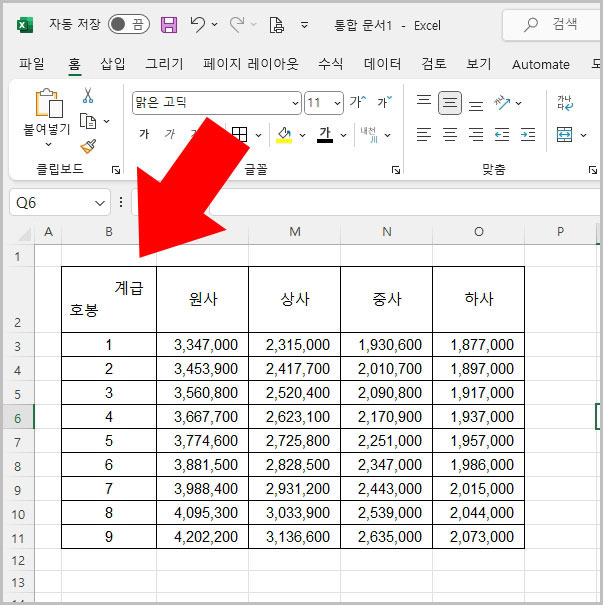Open the font color dropdown arrow
This screenshot has height=605, width=603.
click(x=343, y=135)
